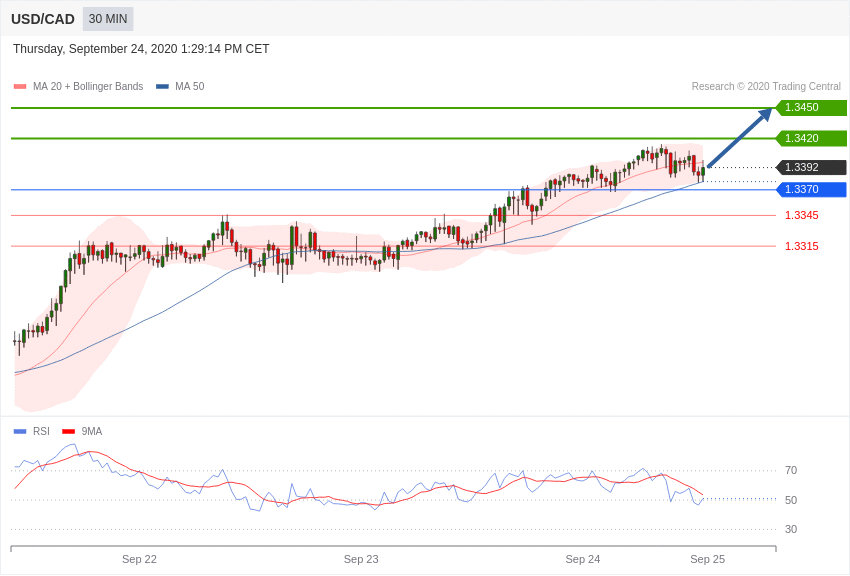Click the 1.3315 red support value
Screen dimensions: 850x576
802,246
